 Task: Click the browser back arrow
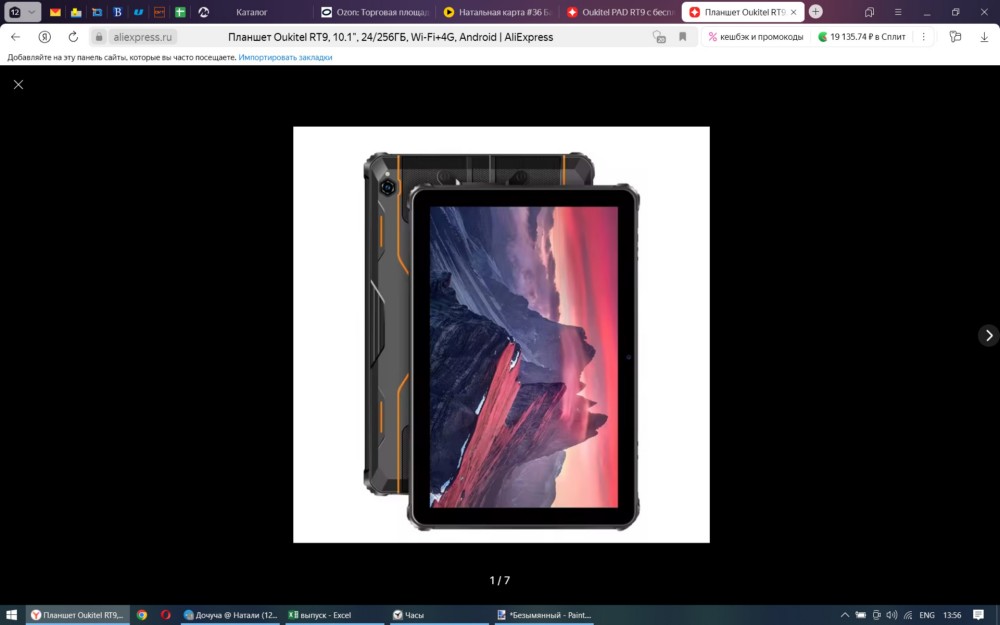coord(16,37)
